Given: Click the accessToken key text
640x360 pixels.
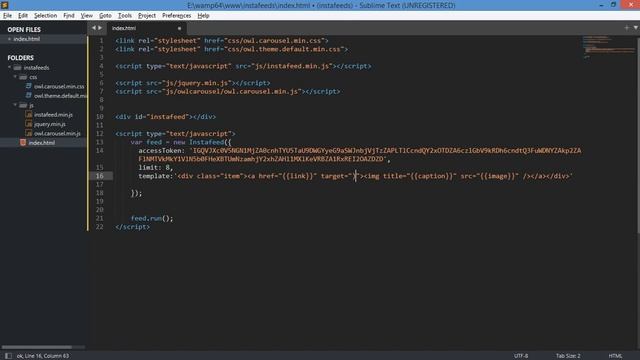Looking at the screenshot, I should coord(162,151).
